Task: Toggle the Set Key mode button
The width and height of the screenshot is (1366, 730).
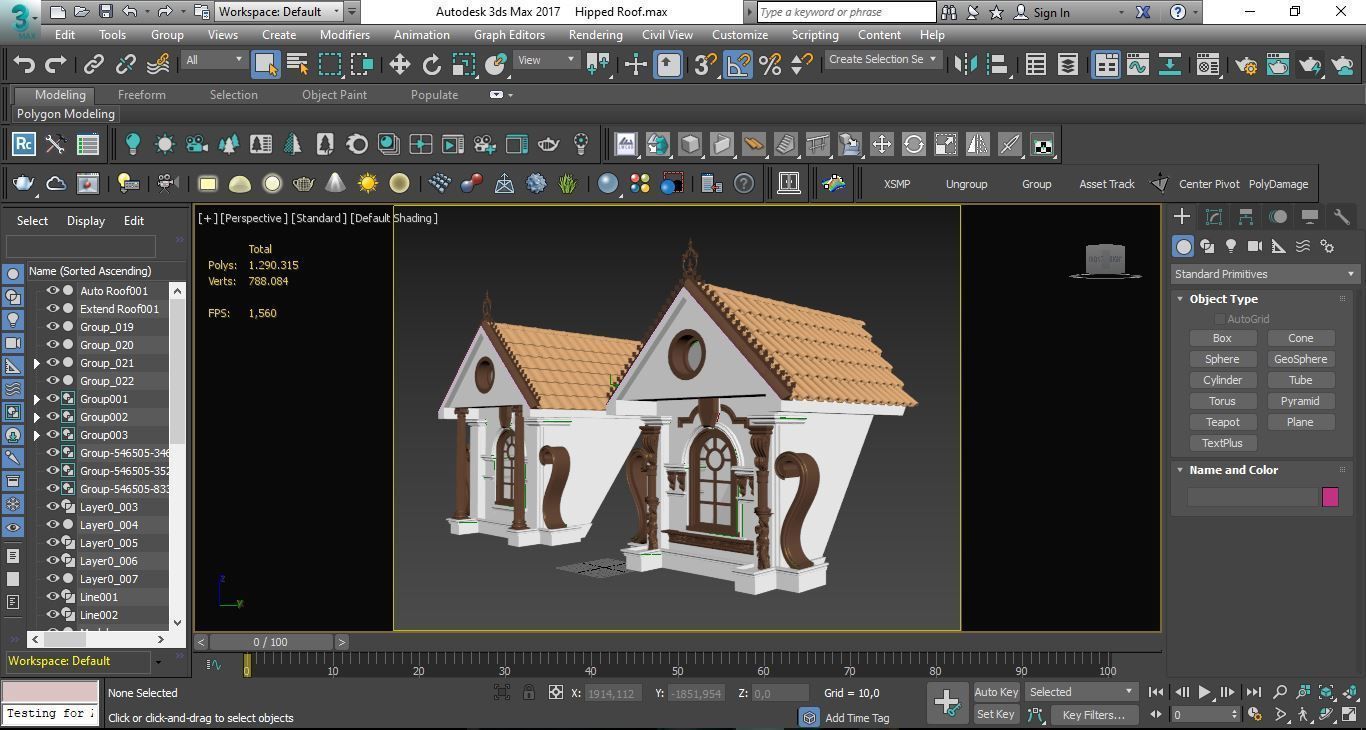Action: (995, 714)
